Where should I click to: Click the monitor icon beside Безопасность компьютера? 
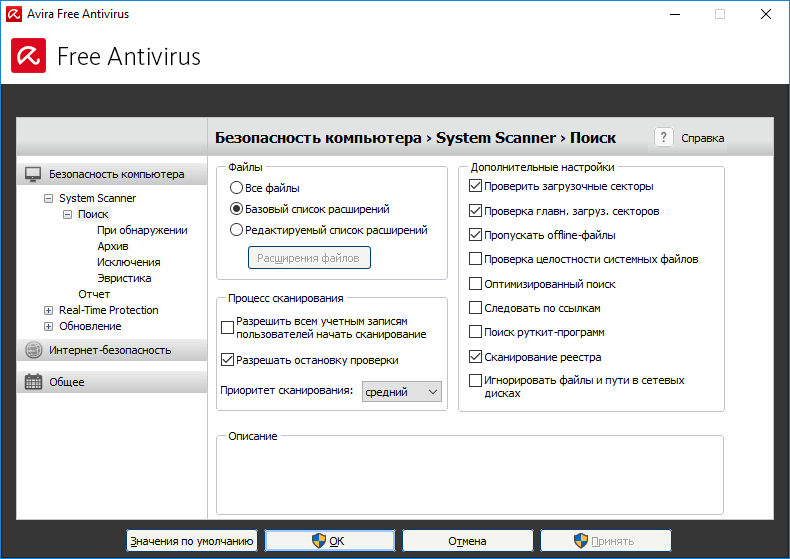(33, 174)
